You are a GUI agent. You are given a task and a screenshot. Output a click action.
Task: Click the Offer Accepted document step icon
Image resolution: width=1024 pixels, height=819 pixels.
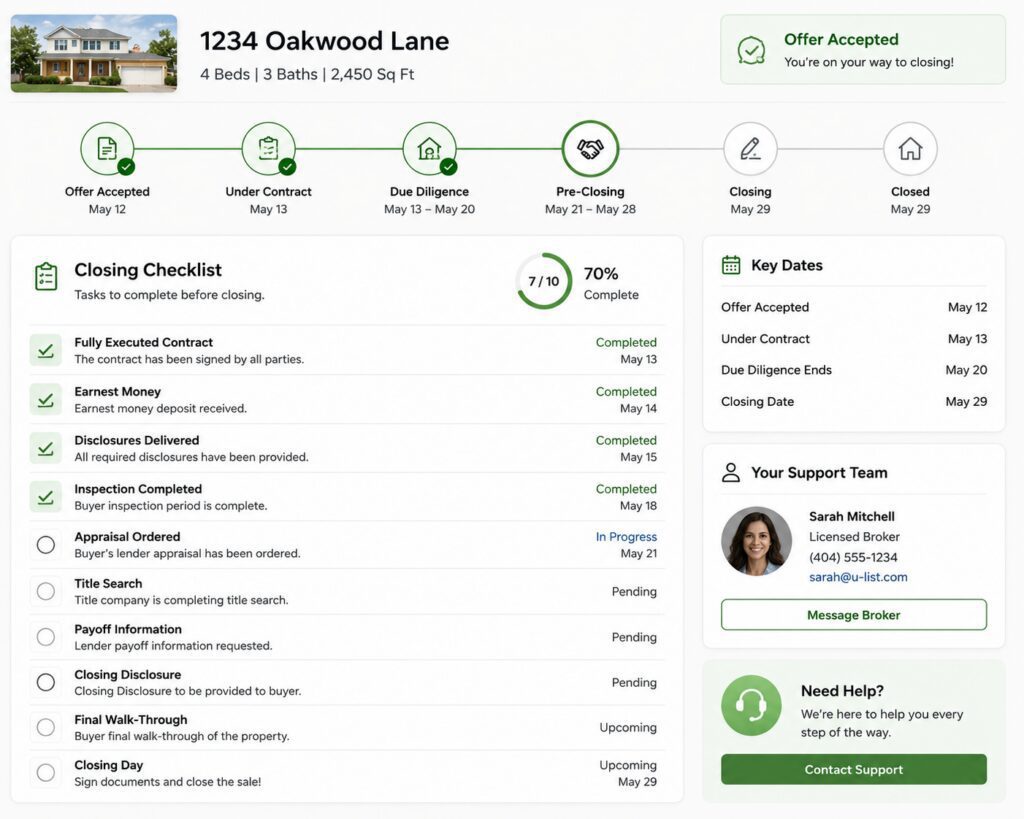click(x=107, y=149)
